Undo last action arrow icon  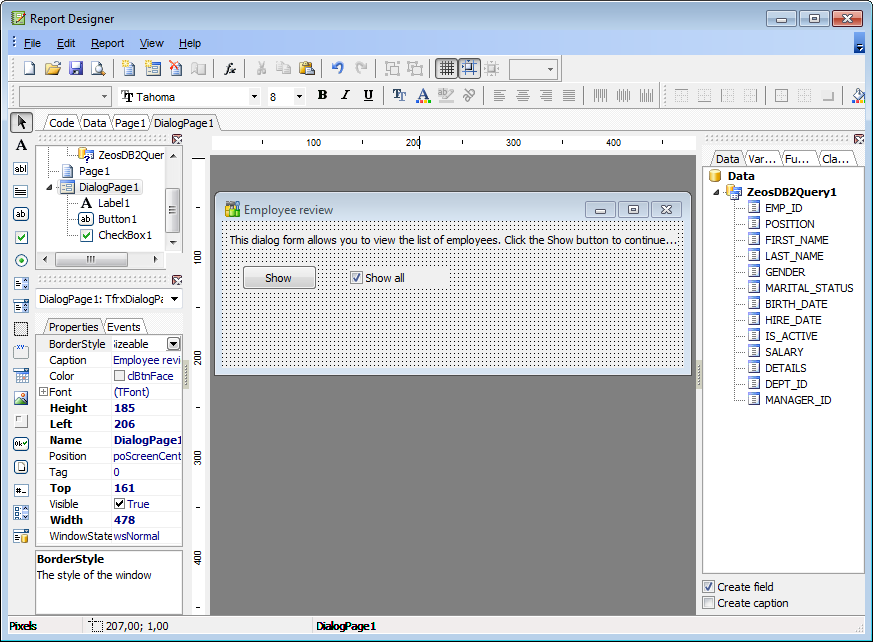coord(337,68)
